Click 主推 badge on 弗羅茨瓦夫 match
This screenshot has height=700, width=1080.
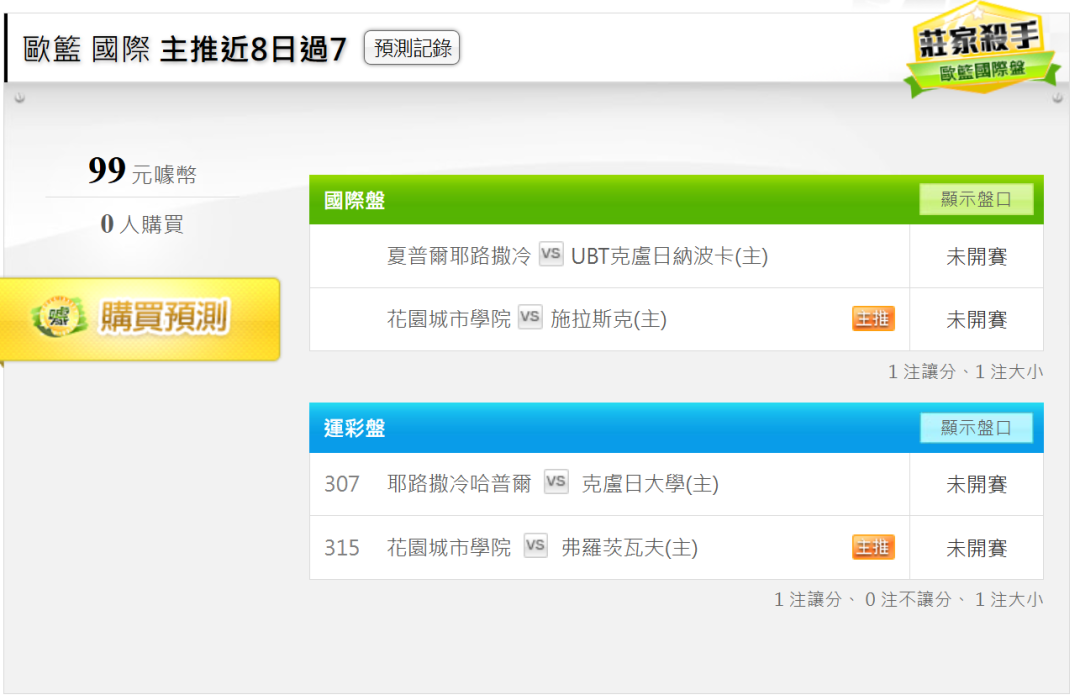873,547
